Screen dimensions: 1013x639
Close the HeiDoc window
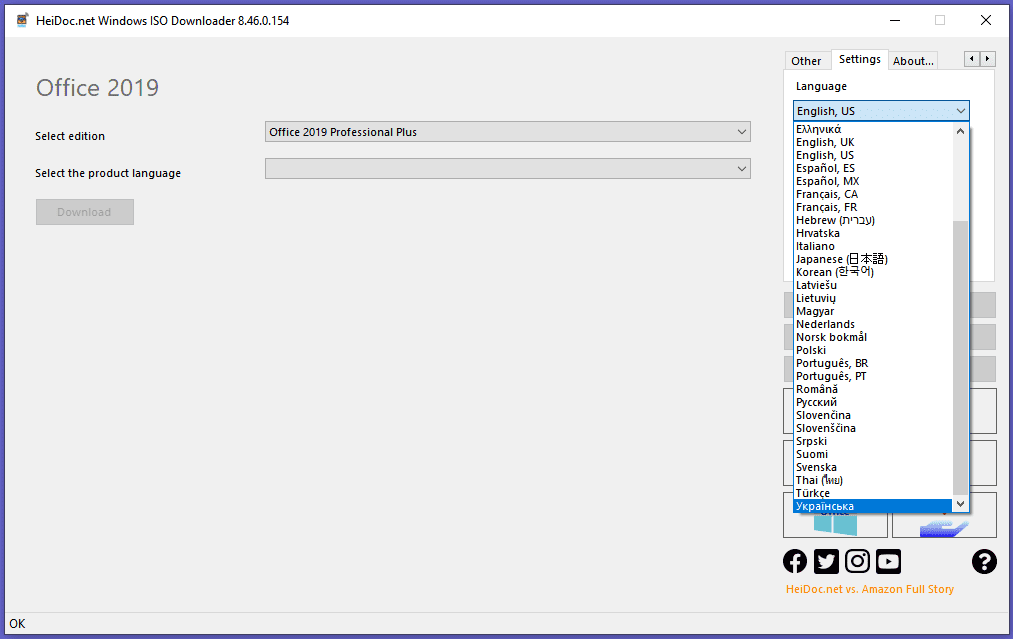986,20
